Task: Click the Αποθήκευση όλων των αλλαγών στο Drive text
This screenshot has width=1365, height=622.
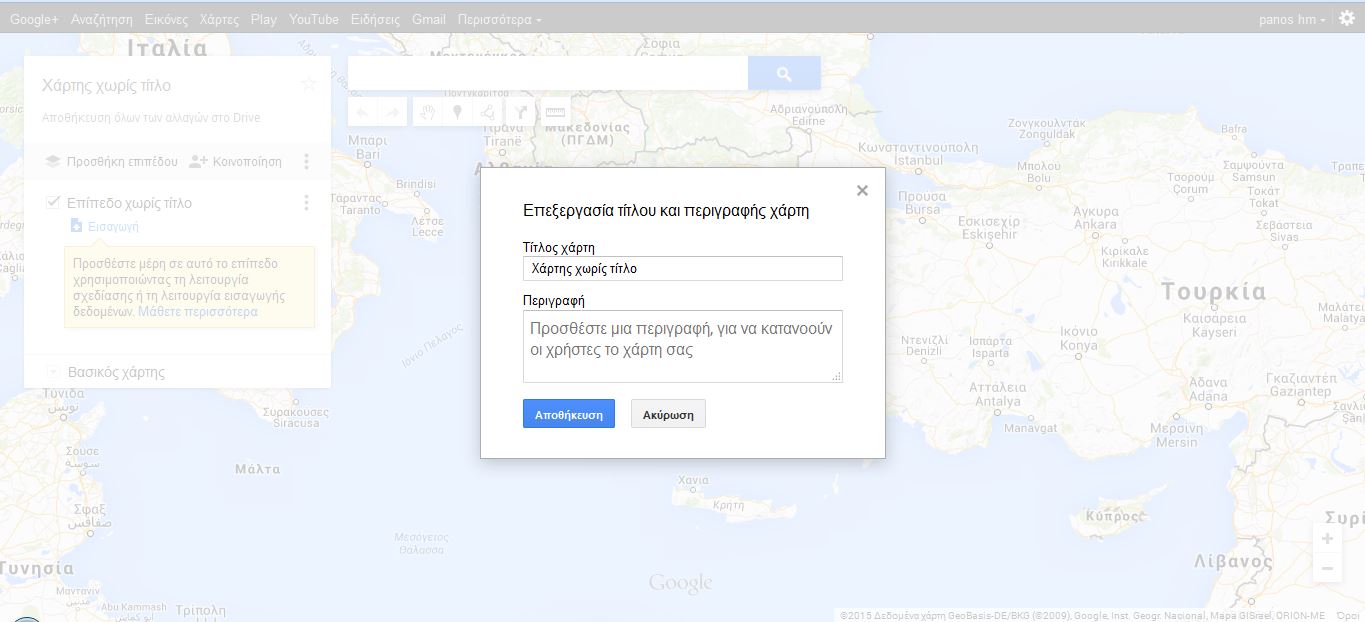Action: coord(151,118)
